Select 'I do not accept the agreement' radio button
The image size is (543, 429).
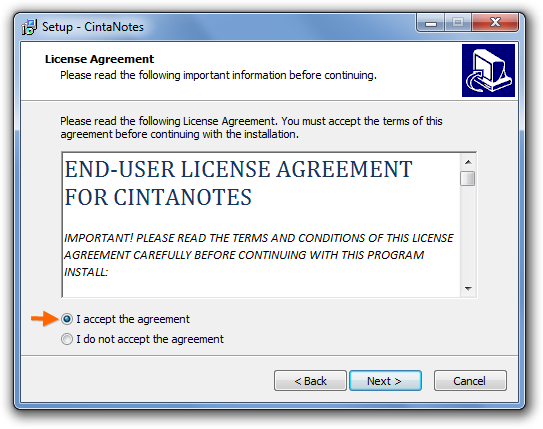click(67, 339)
